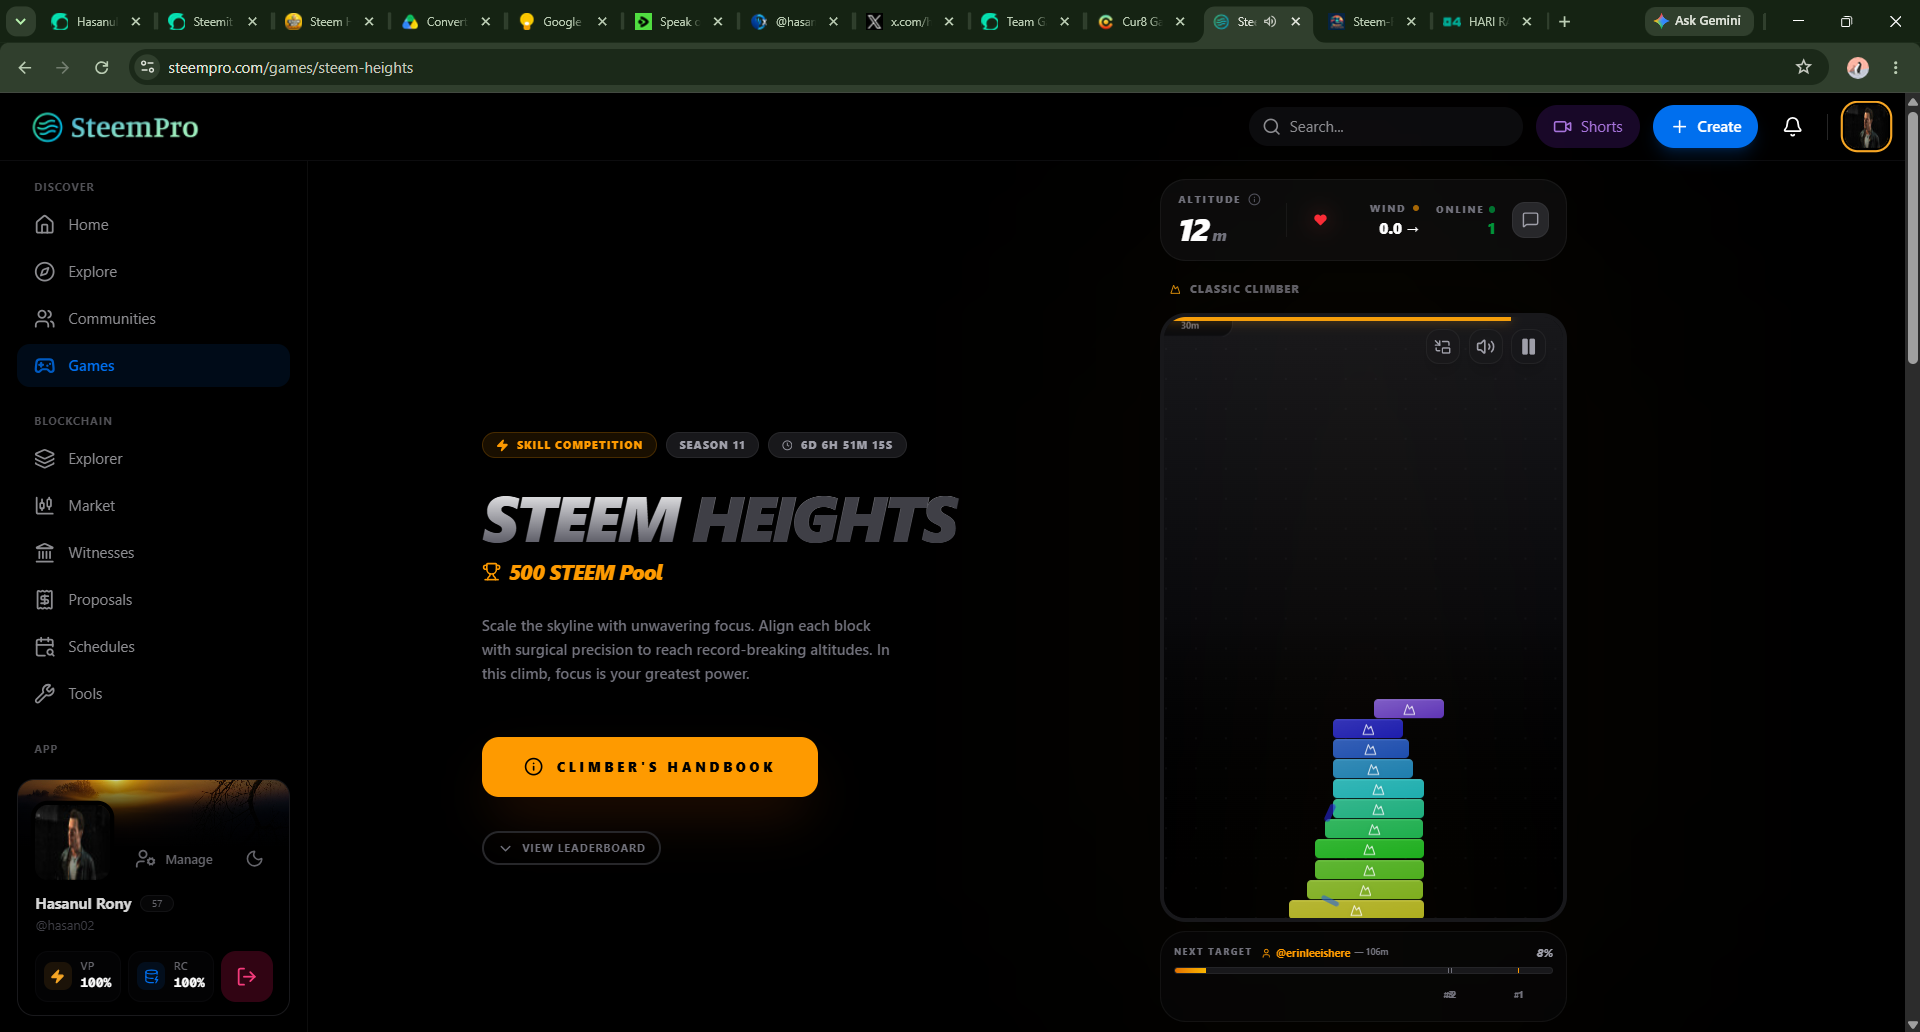
Task: Click the Skill Competition badge
Action: click(x=569, y=445)
